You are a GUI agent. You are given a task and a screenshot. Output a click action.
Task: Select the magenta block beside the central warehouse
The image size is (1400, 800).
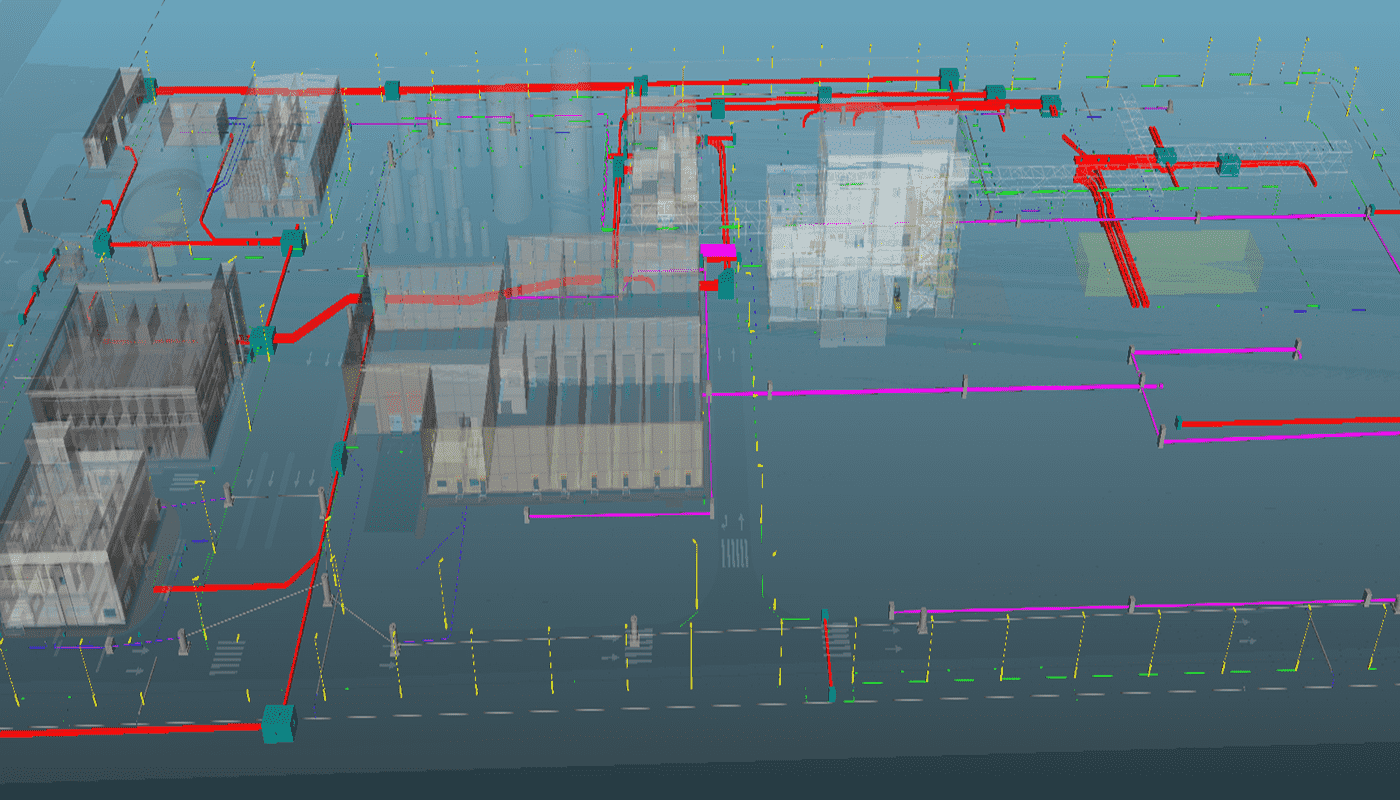(x=718, y=250)
